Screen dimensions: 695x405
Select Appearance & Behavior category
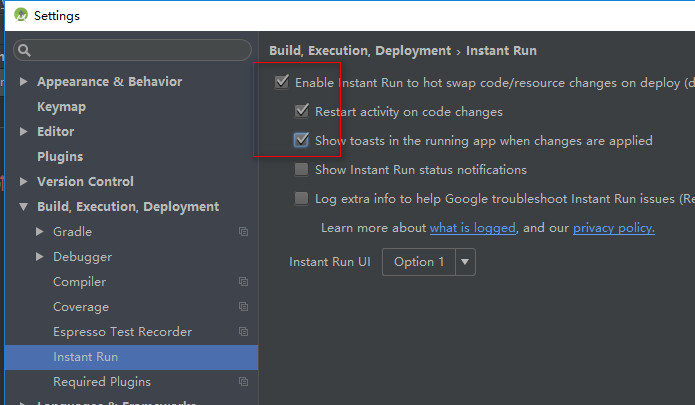pos(109,82)
